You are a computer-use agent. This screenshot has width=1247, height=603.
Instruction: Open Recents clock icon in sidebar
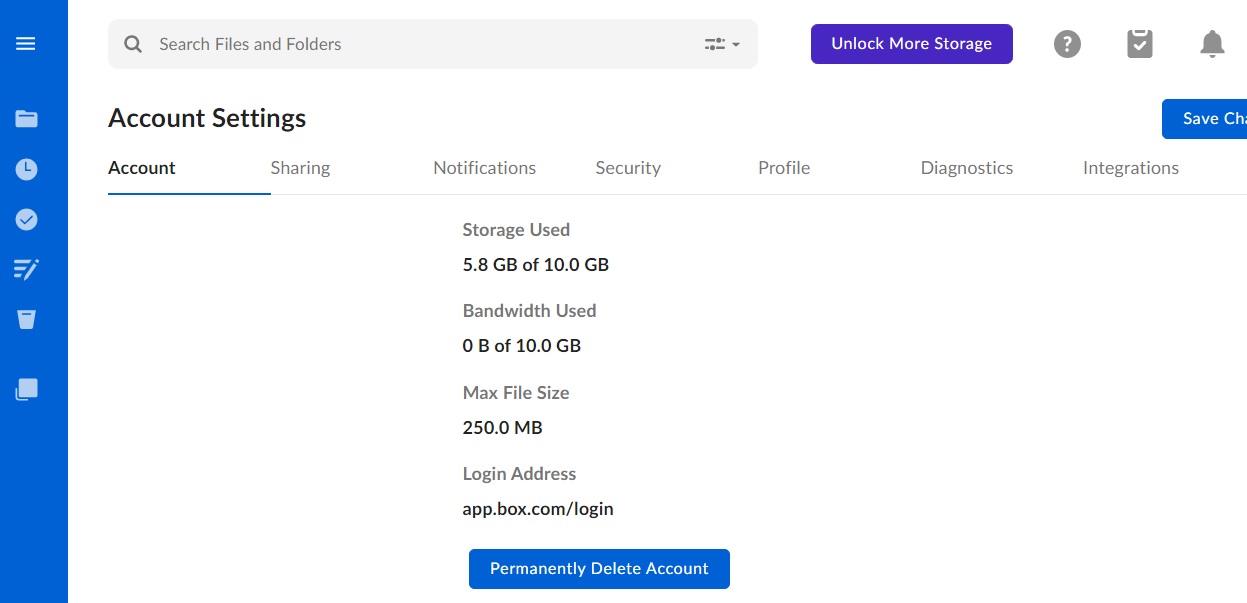[x=27, y=169]
